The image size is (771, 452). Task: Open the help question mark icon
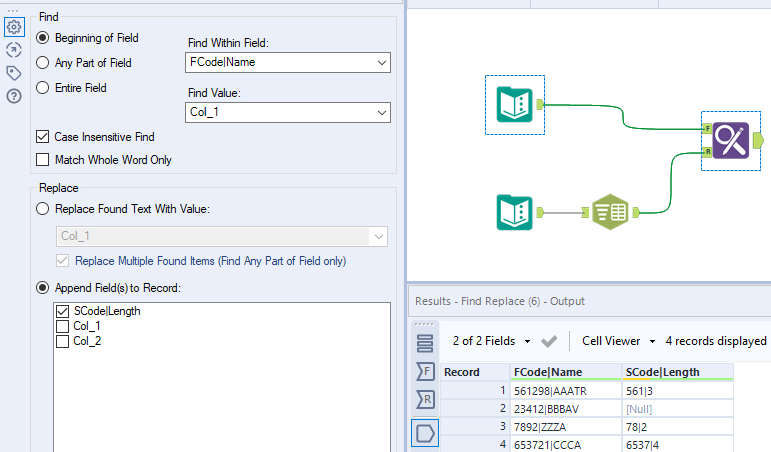click(x=14, y=96)
